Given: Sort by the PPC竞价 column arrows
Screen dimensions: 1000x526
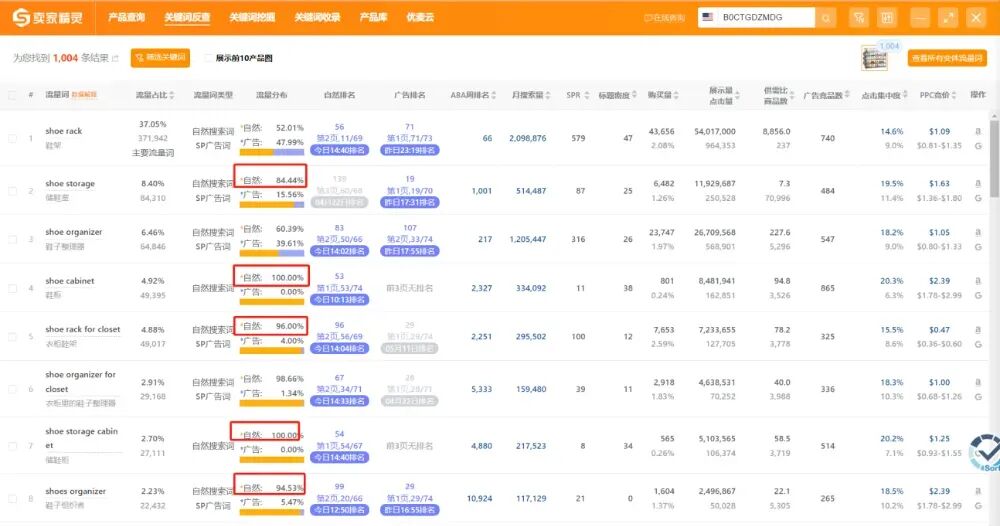Looking at the screenshot, I should (x=954, y=95).
